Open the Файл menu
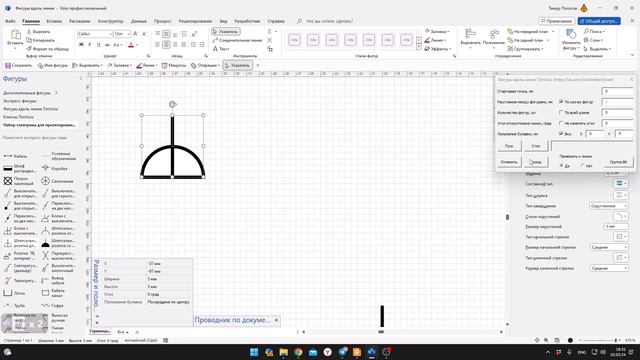This screenshot has height=360, width=640. coord(10,21)
